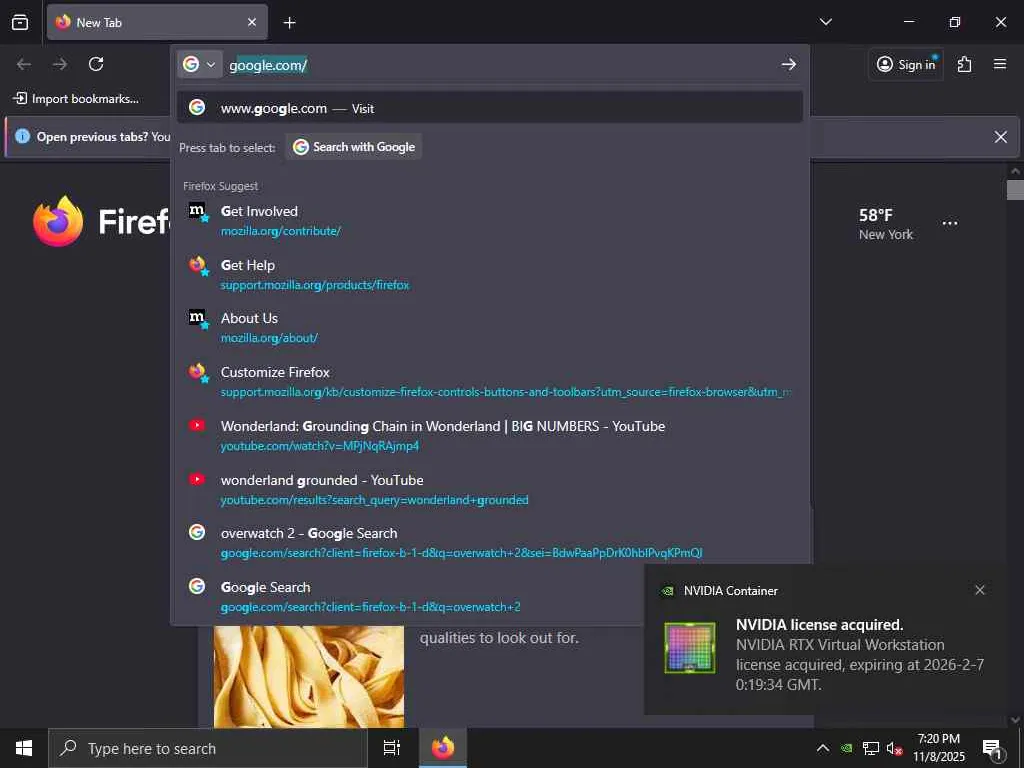1024x768 pixels.
Task: Open the network tray icon
Action: coord(871,748)
